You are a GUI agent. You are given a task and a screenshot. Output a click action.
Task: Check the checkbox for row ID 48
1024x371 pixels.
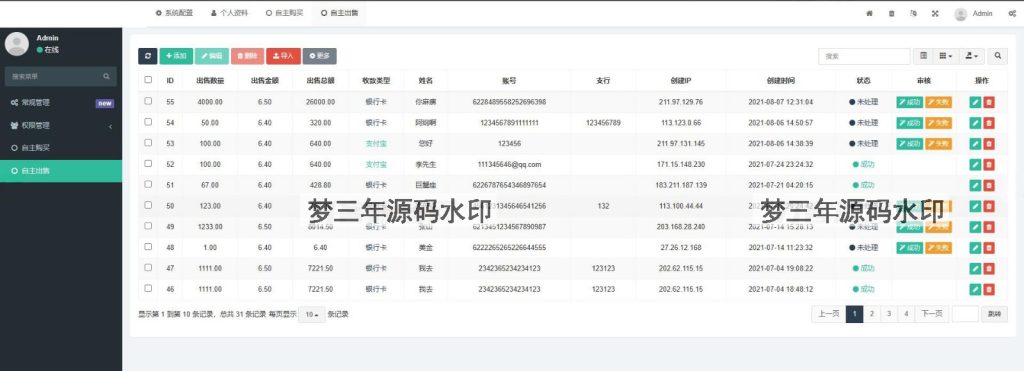click(148, 247)
